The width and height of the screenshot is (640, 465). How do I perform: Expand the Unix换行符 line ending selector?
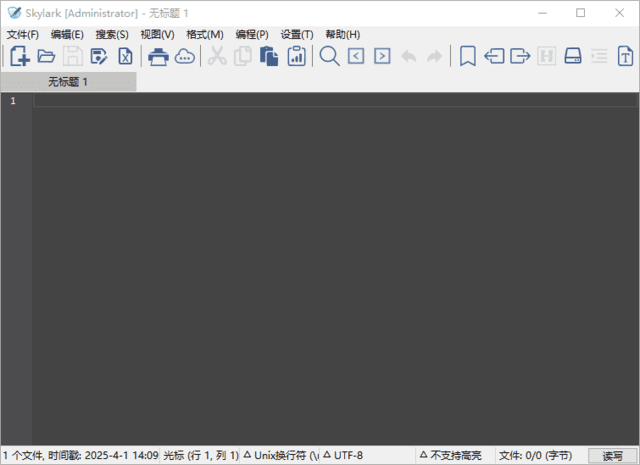[x=281, y=455]
